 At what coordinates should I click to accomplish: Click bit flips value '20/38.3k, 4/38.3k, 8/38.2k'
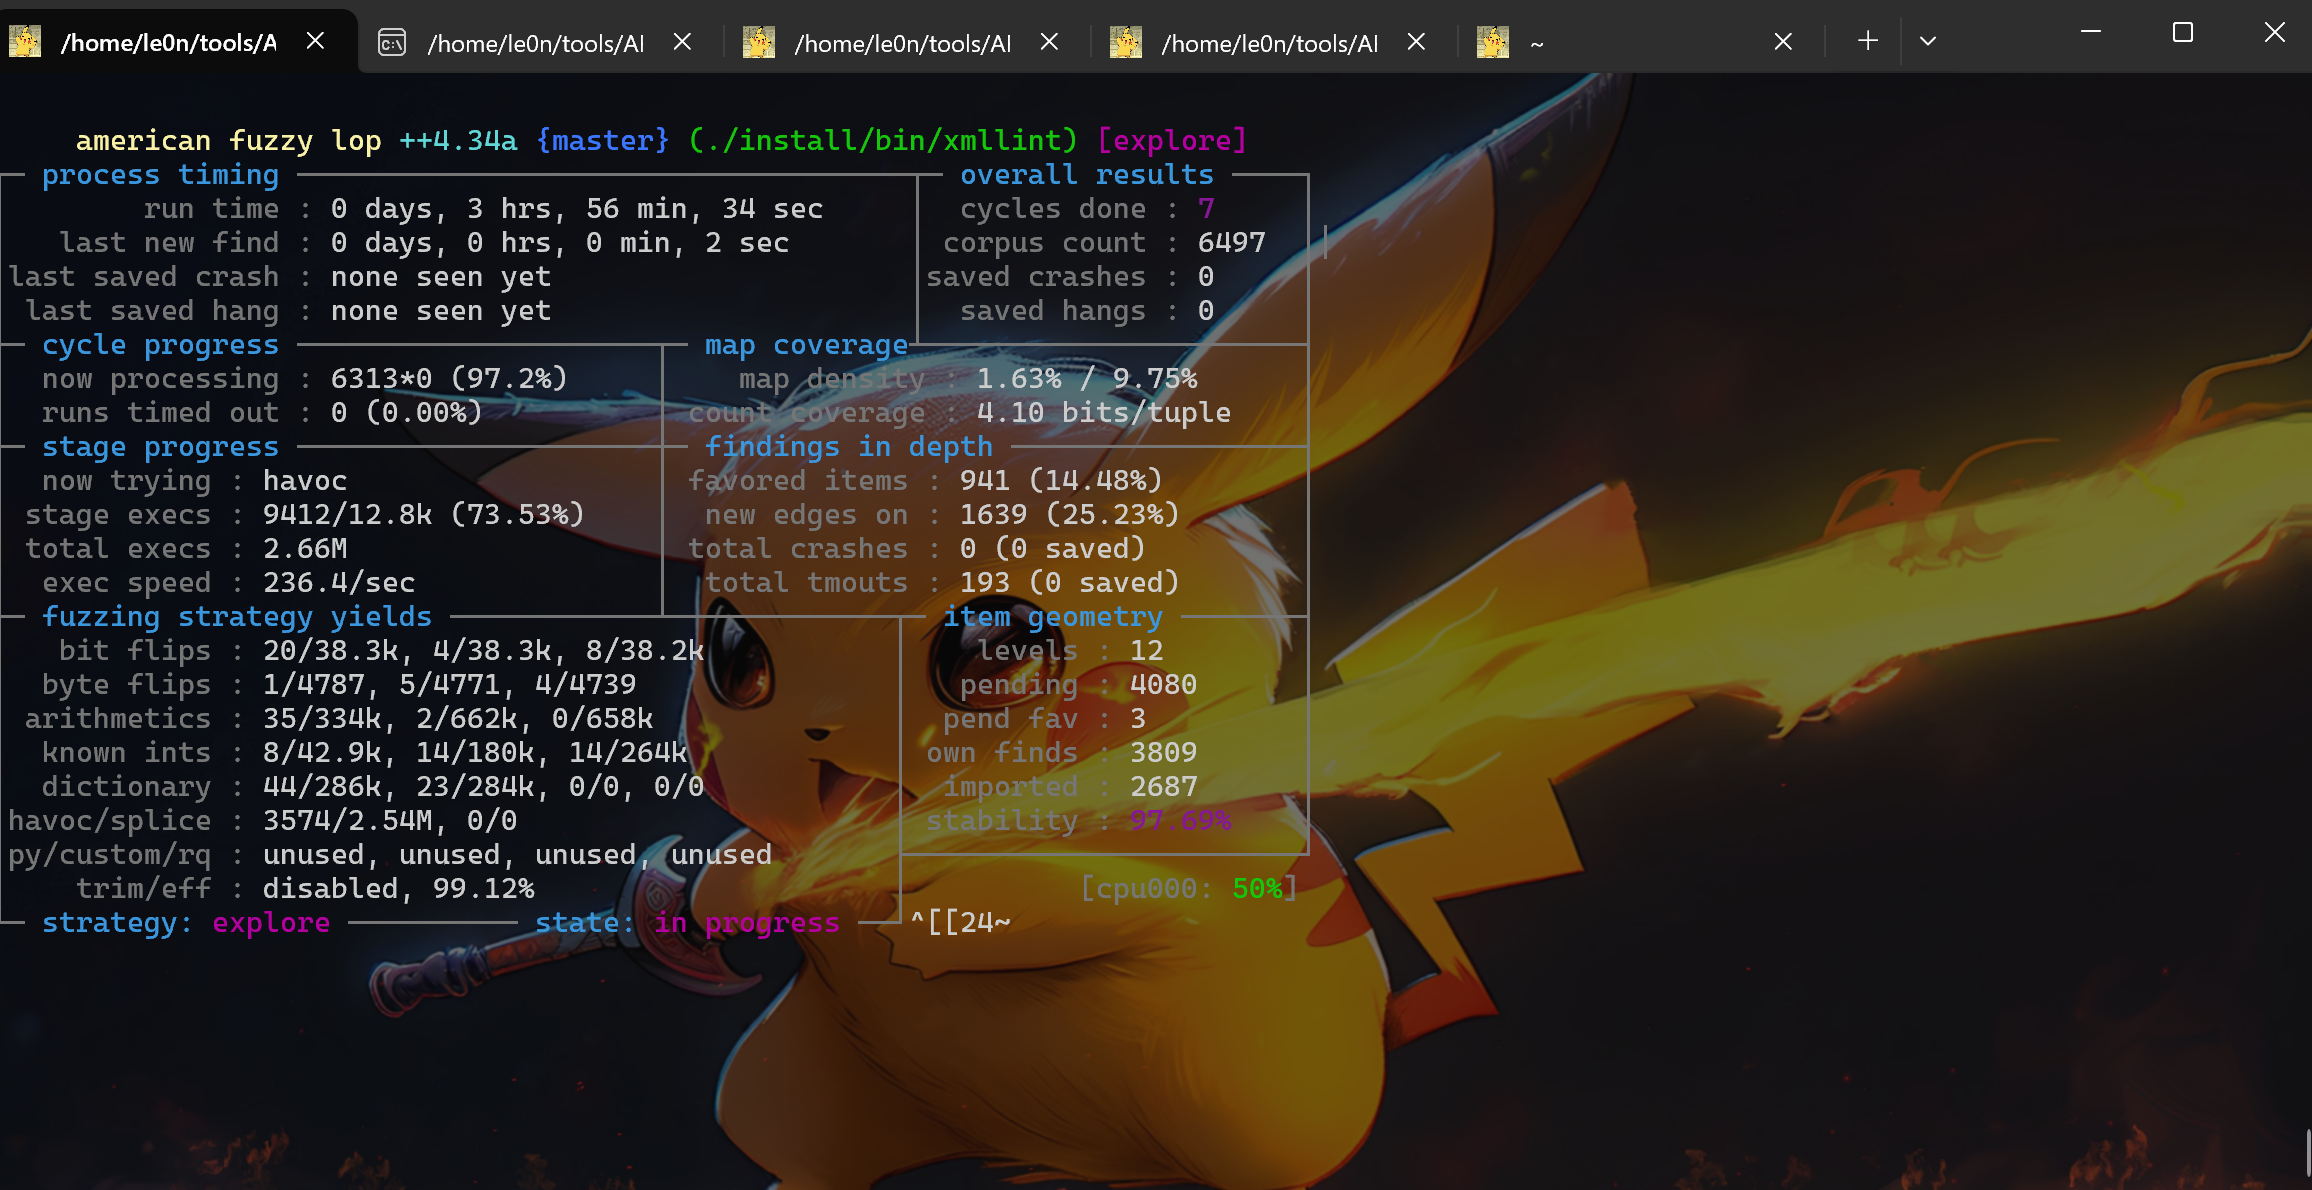click(484, 651)
